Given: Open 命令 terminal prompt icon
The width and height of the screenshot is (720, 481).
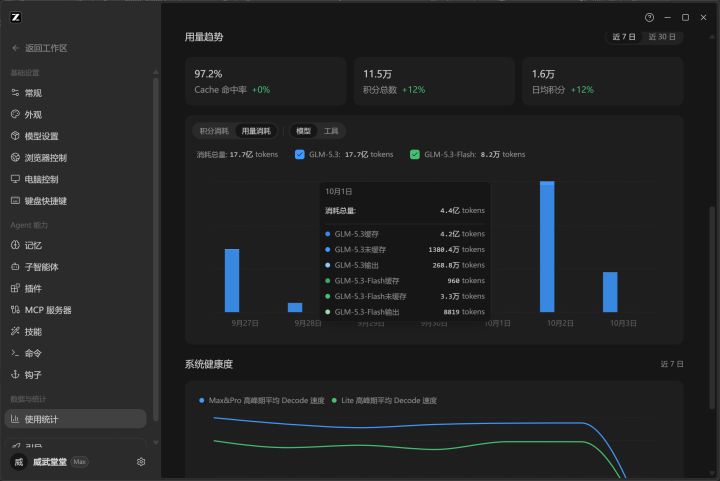Looking at the screenshot, I should [x=15, y=353].
